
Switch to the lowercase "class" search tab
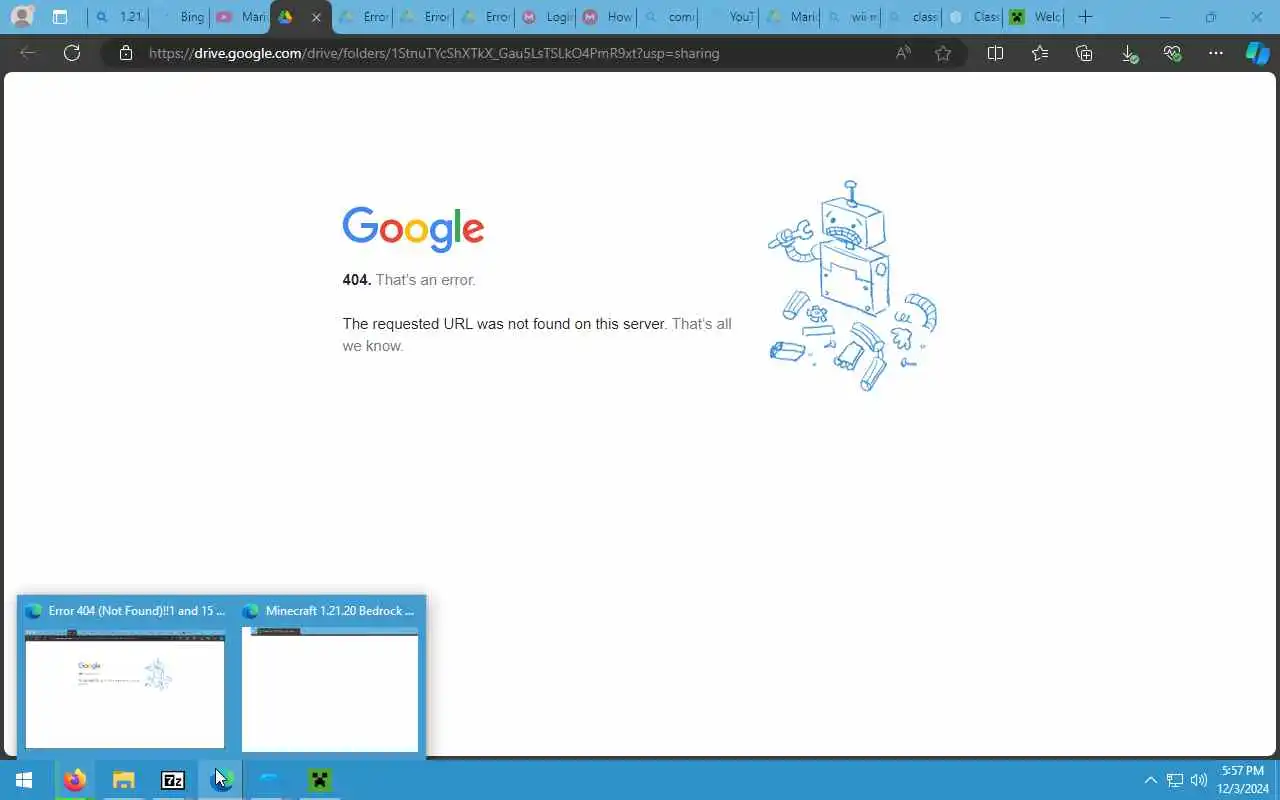(x=912, y=17)
